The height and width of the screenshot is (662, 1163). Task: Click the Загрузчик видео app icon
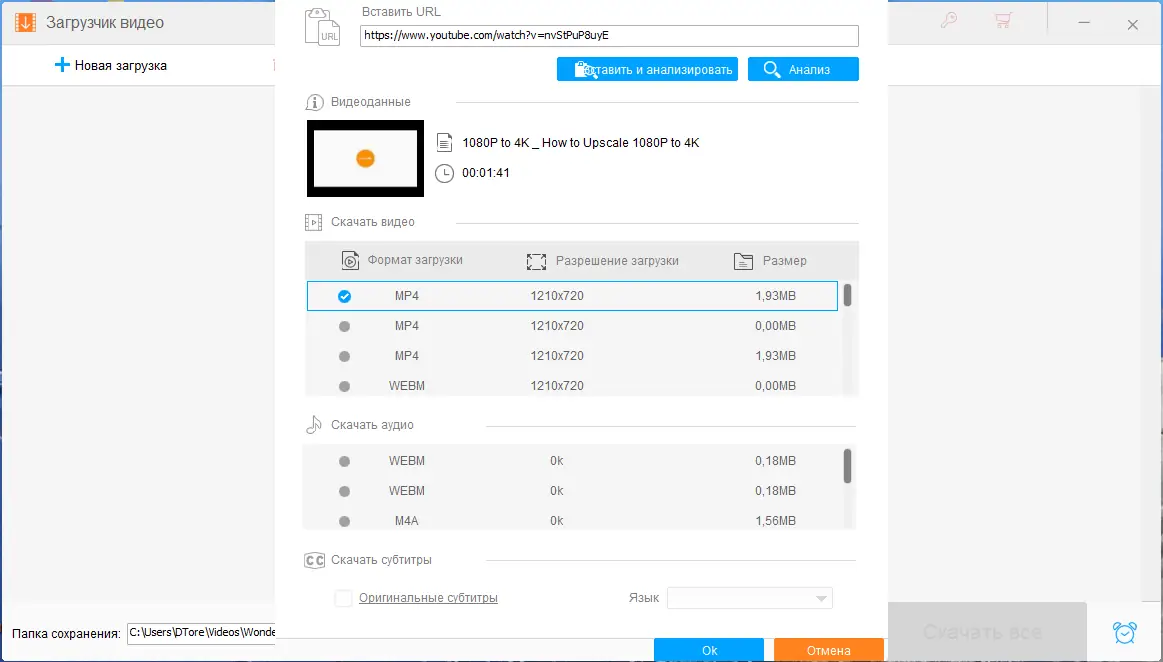pos(25,21)
